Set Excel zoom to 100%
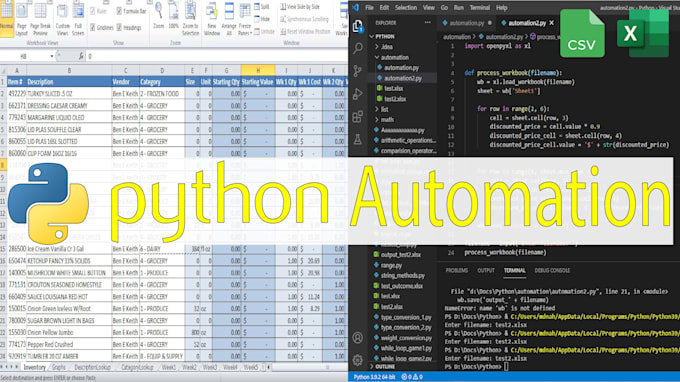The image size is (680, 382). [x=173, y=16]
